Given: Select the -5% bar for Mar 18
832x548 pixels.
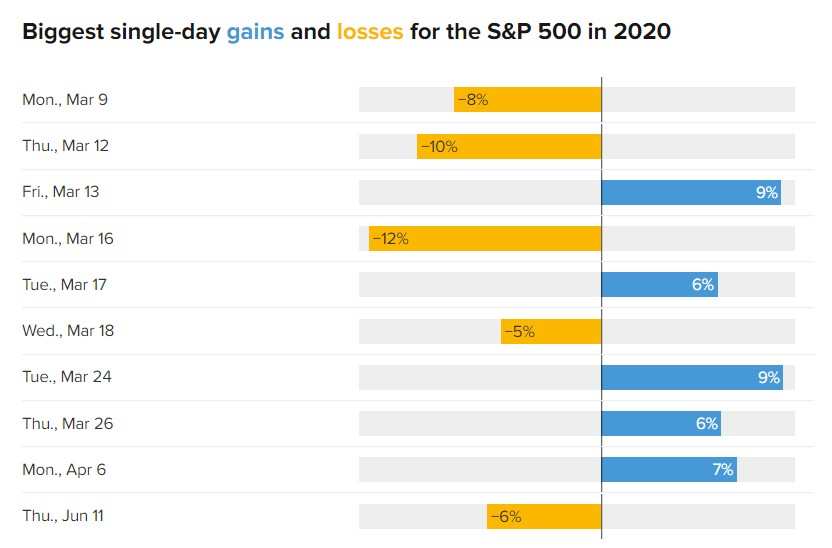Looking at the screenshot, I should coord(551,332).
